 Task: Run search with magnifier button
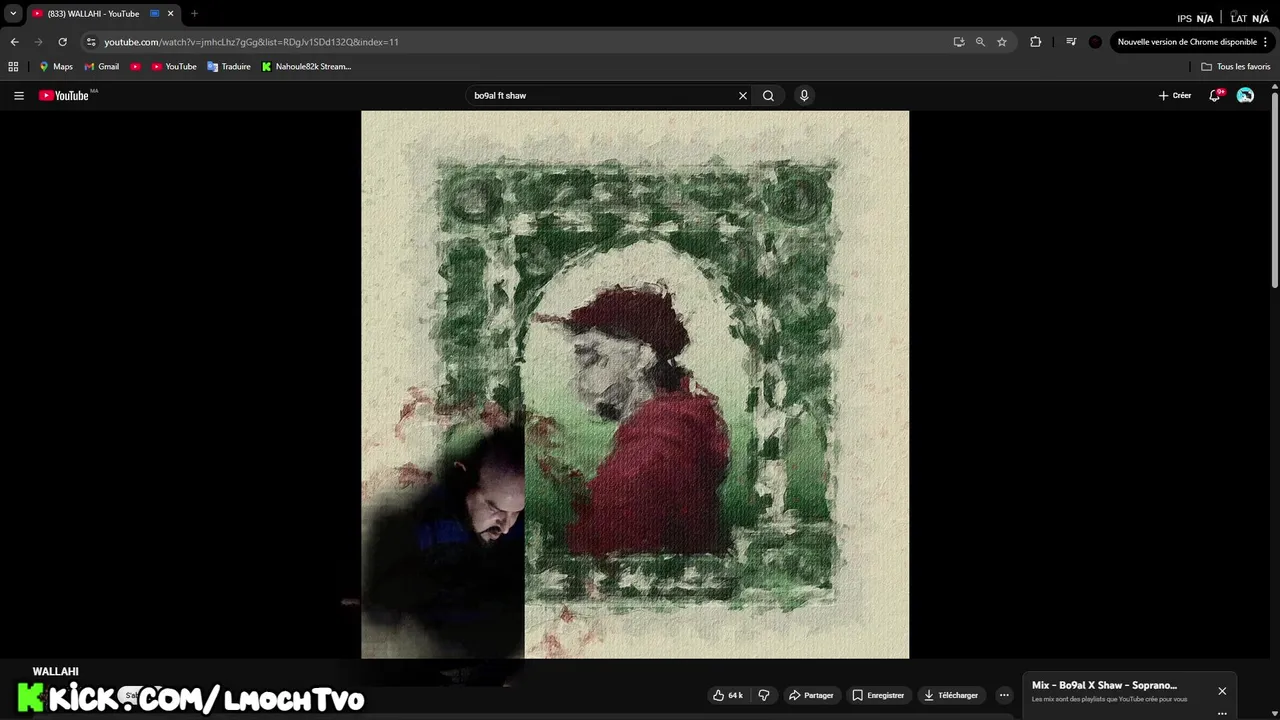point(768,96)
